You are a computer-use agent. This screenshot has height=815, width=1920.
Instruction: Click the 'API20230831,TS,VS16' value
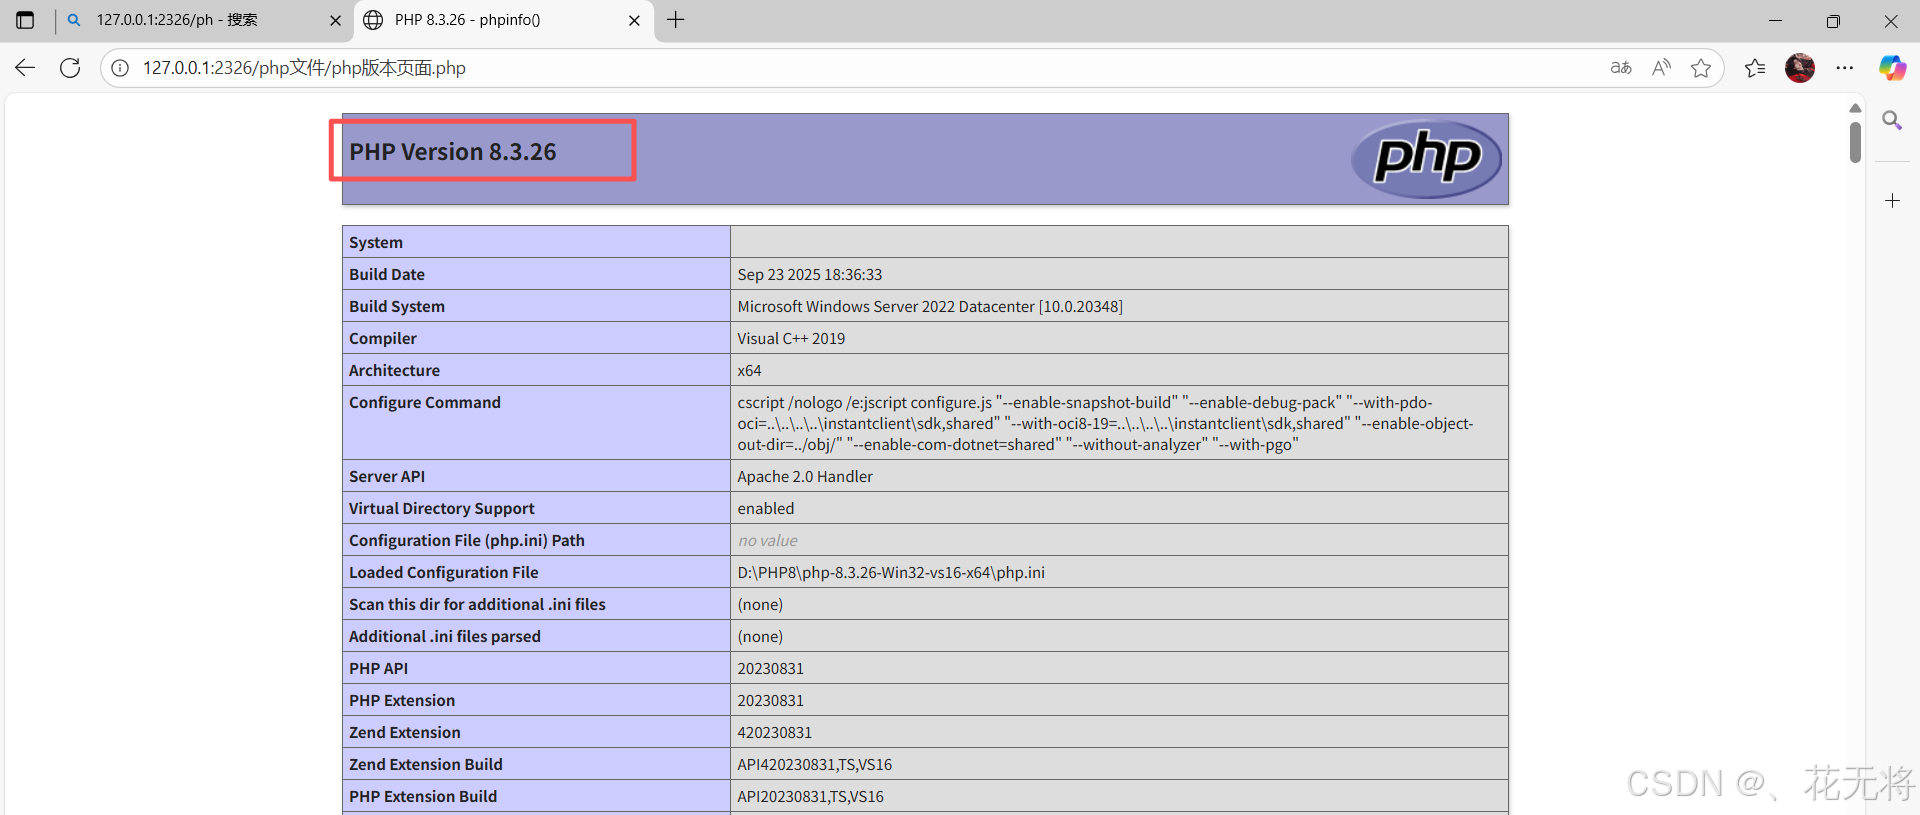(x=811, y=797)
